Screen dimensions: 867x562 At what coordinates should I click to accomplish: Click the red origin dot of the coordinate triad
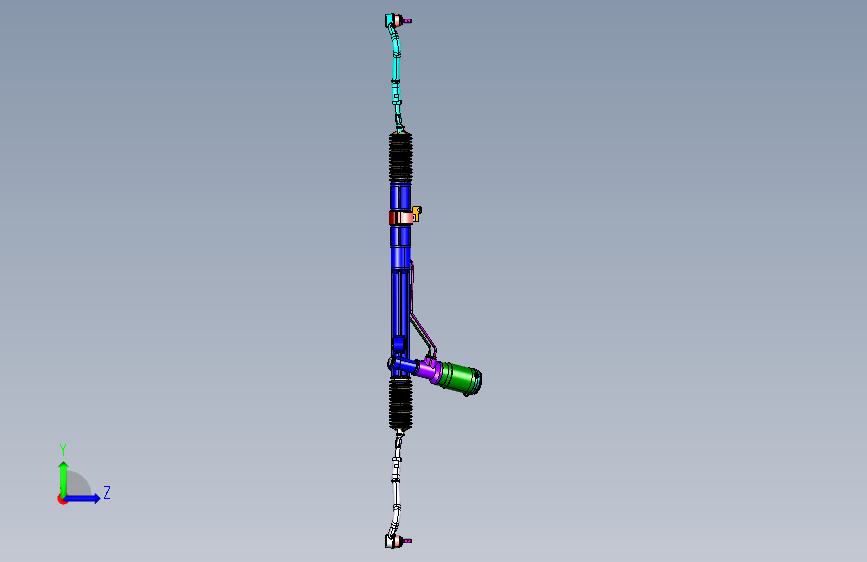point(62,499)
